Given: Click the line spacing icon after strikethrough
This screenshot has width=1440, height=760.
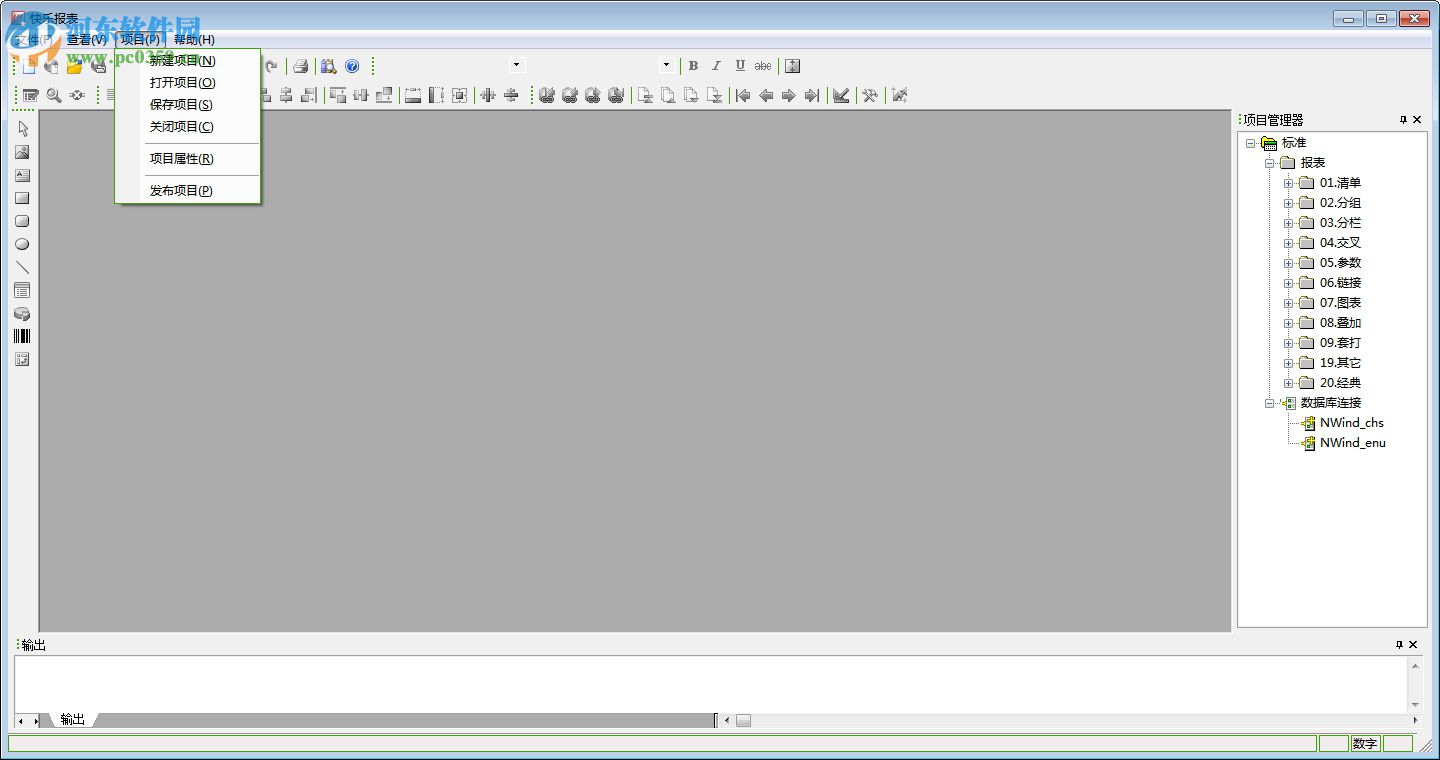Looking at the screenshot, I should (793, 66).
